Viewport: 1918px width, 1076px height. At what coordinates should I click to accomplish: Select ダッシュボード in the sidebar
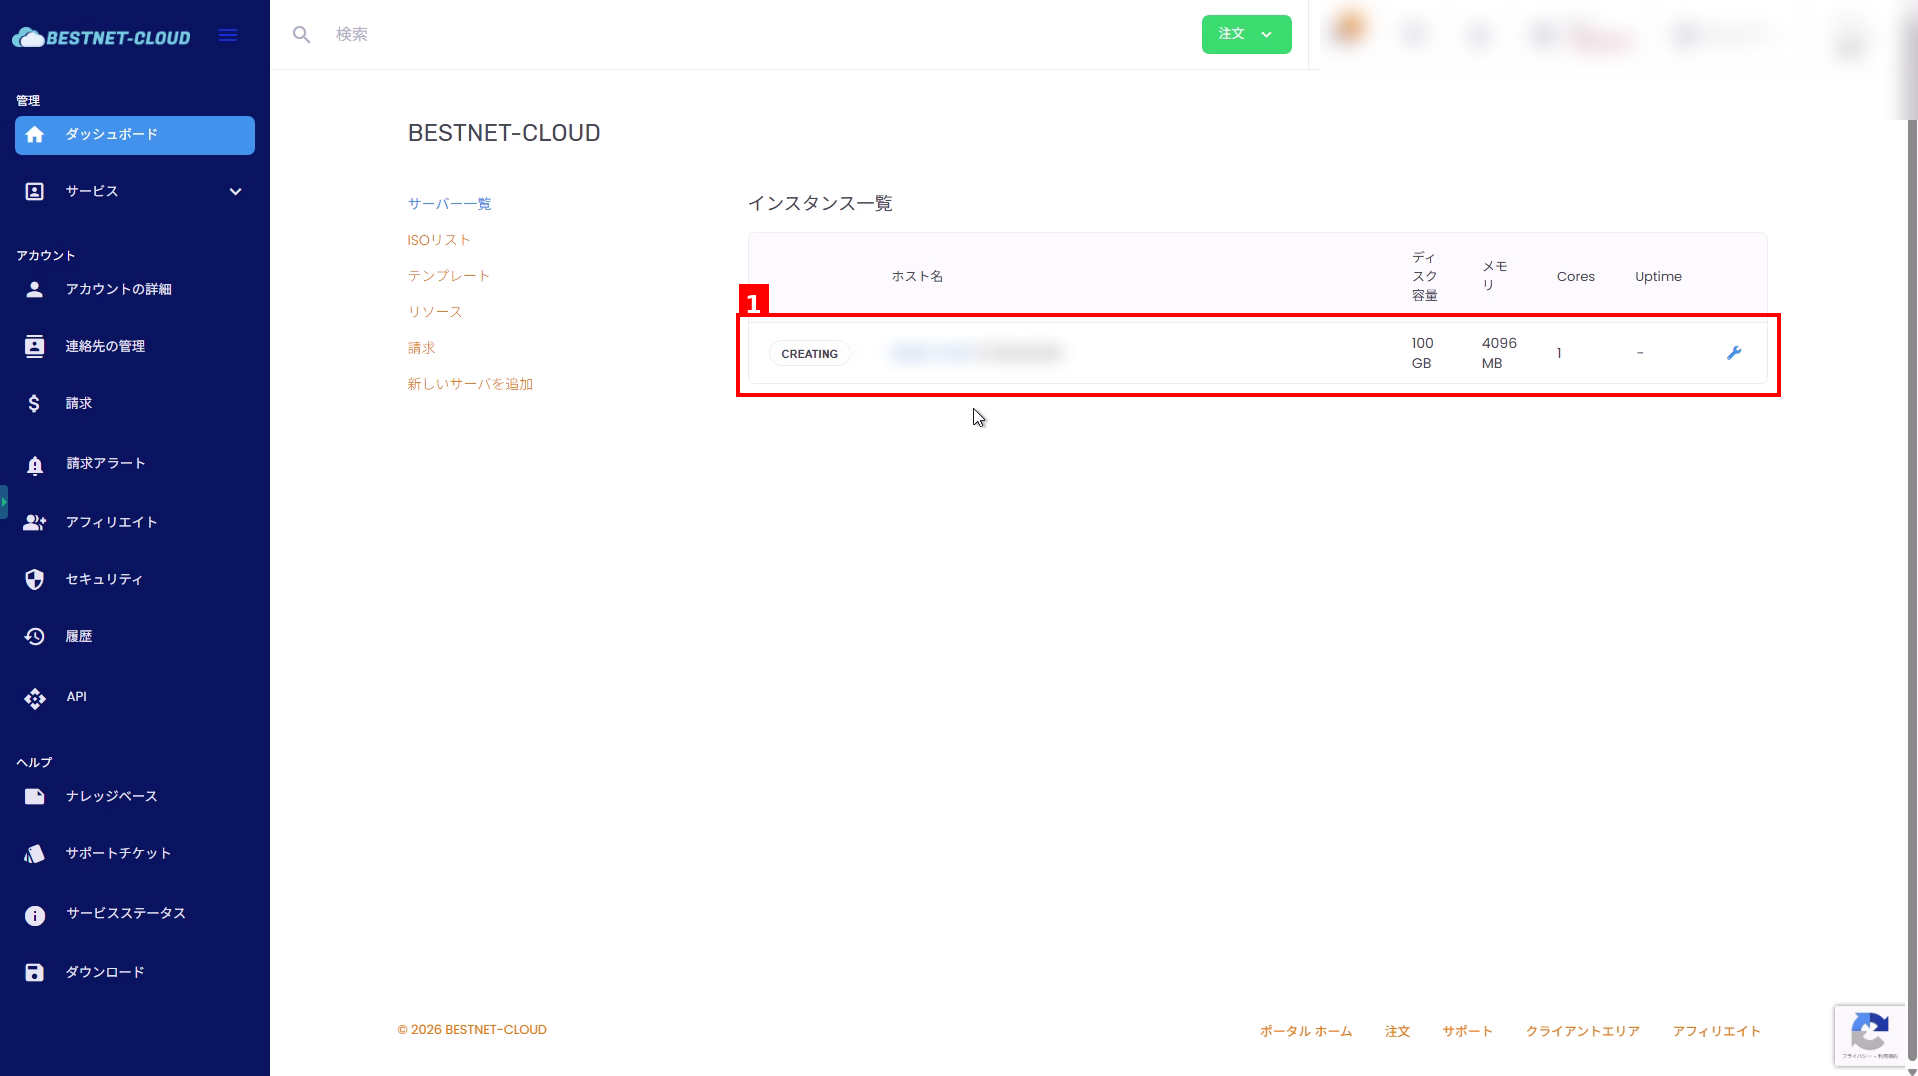[x=135, y=135]
